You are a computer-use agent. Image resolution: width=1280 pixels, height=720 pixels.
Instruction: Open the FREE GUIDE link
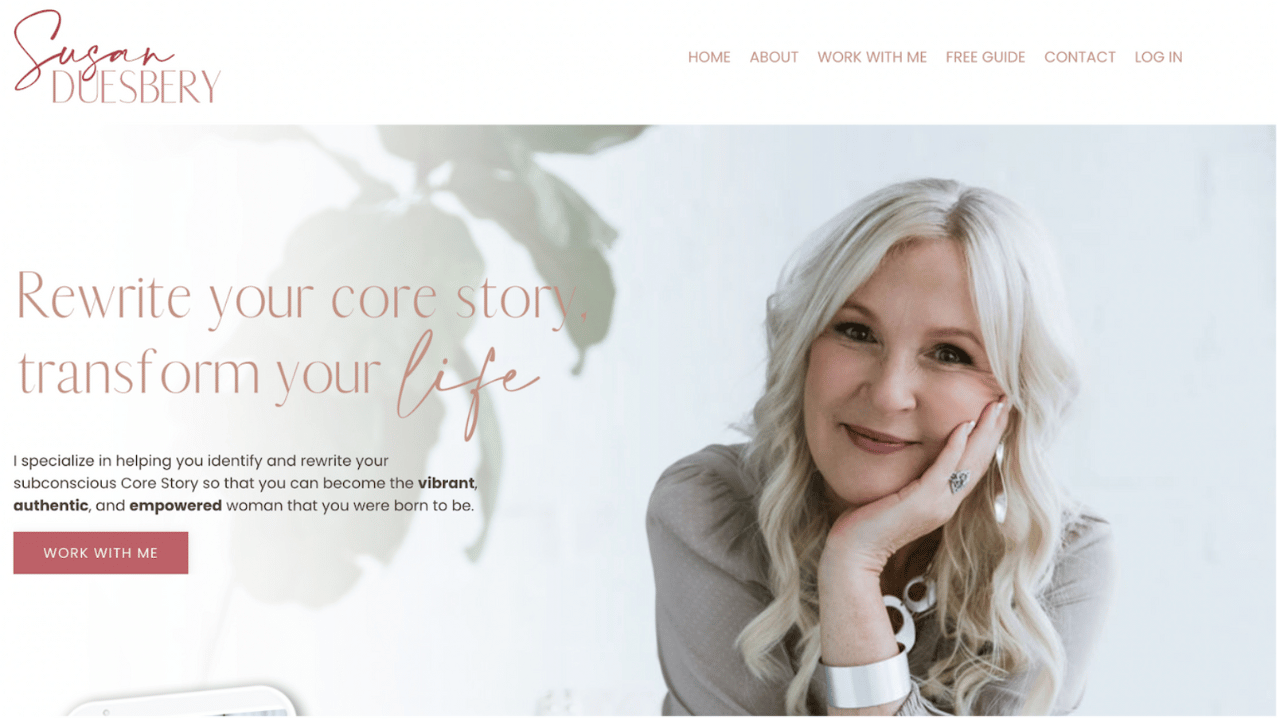pos(985,57)
